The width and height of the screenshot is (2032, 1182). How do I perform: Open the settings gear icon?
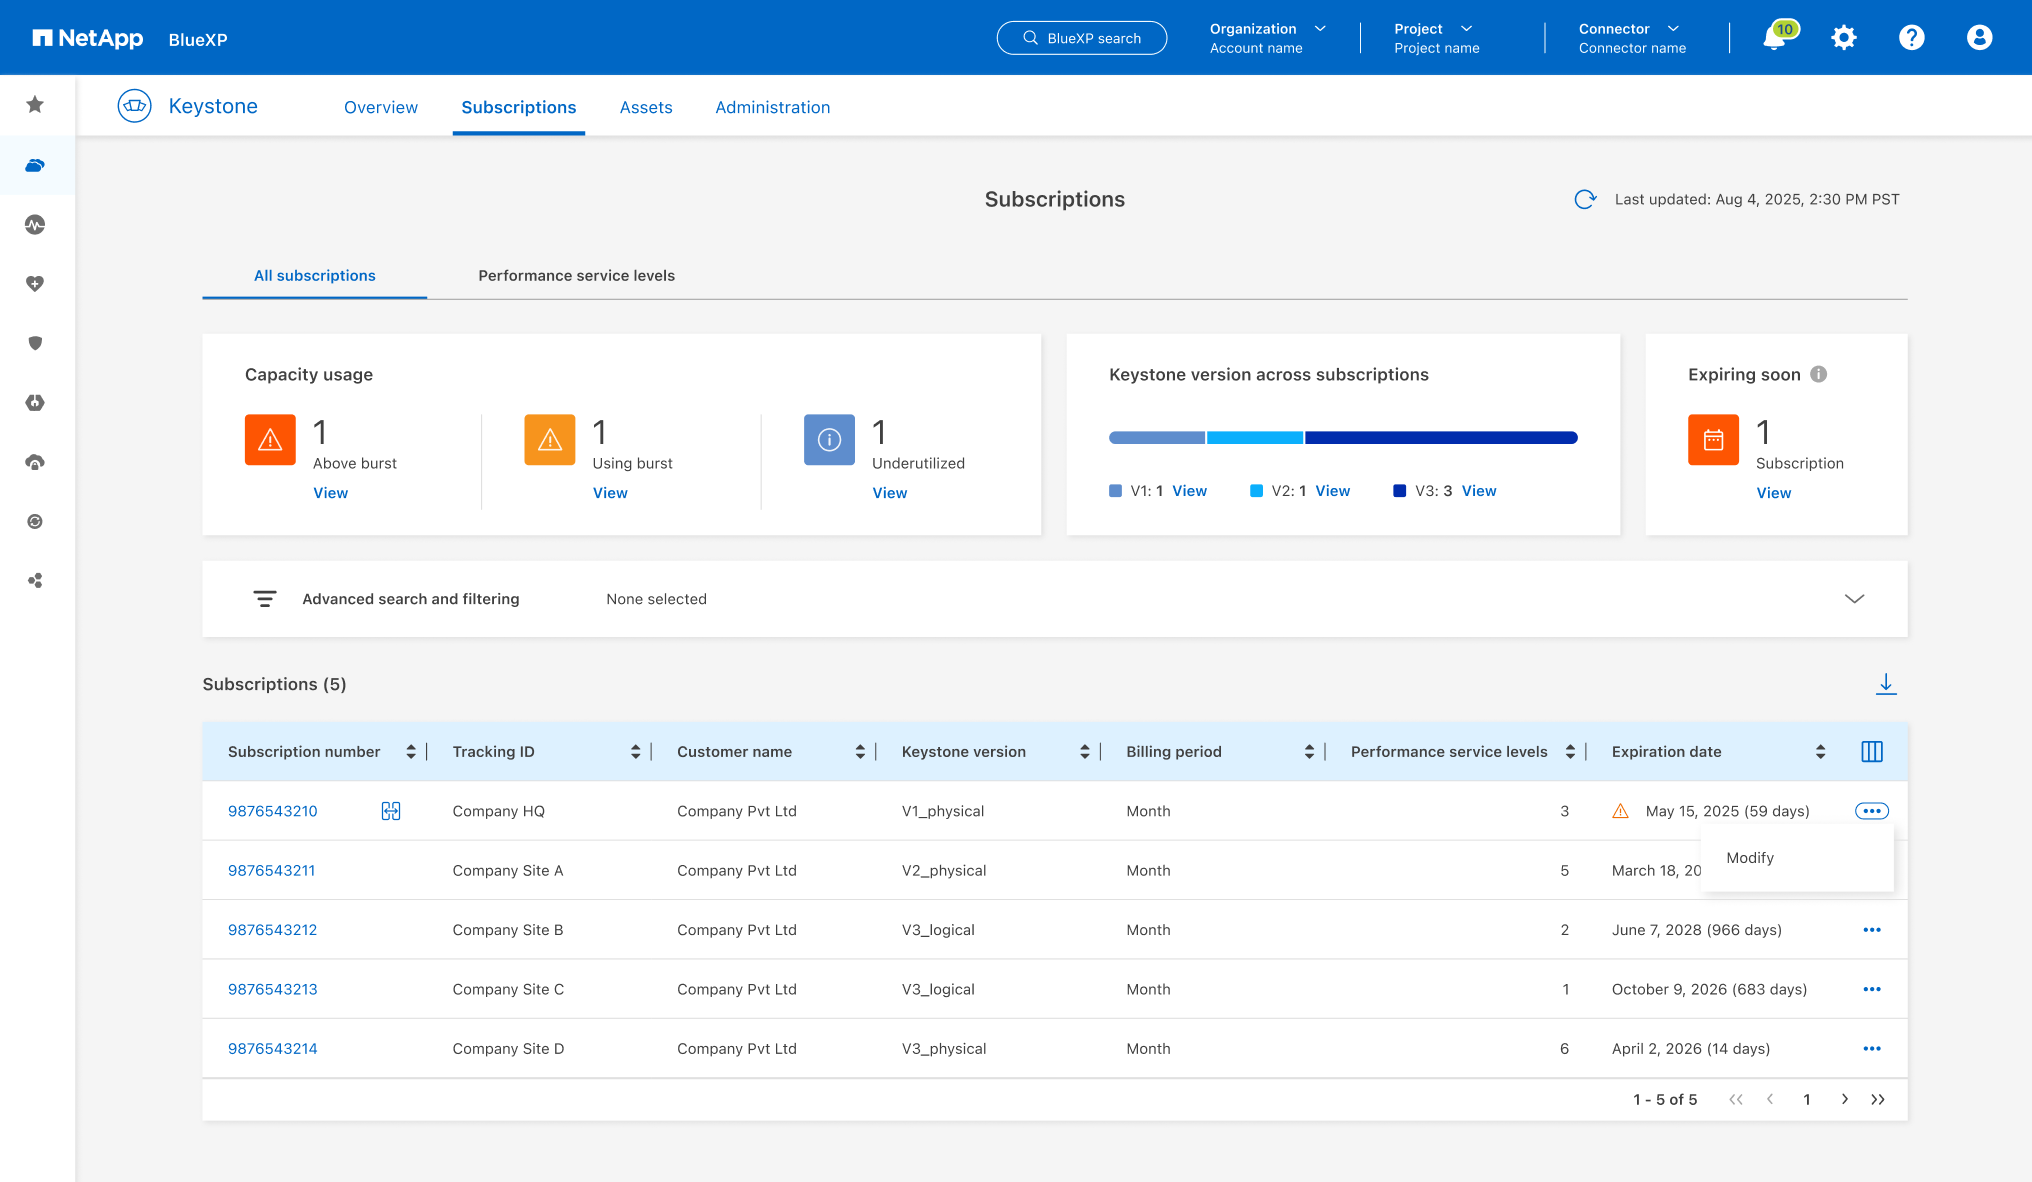1843,38
